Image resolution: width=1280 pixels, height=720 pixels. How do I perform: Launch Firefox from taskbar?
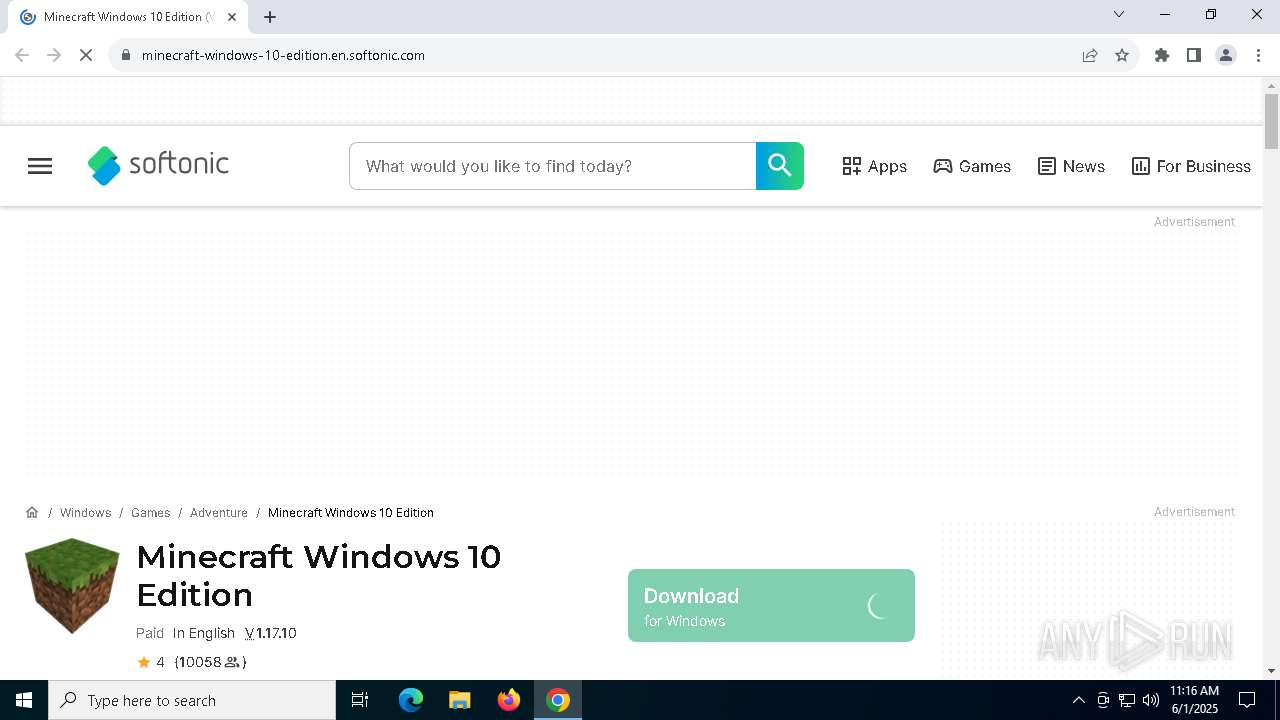[509, 700]
